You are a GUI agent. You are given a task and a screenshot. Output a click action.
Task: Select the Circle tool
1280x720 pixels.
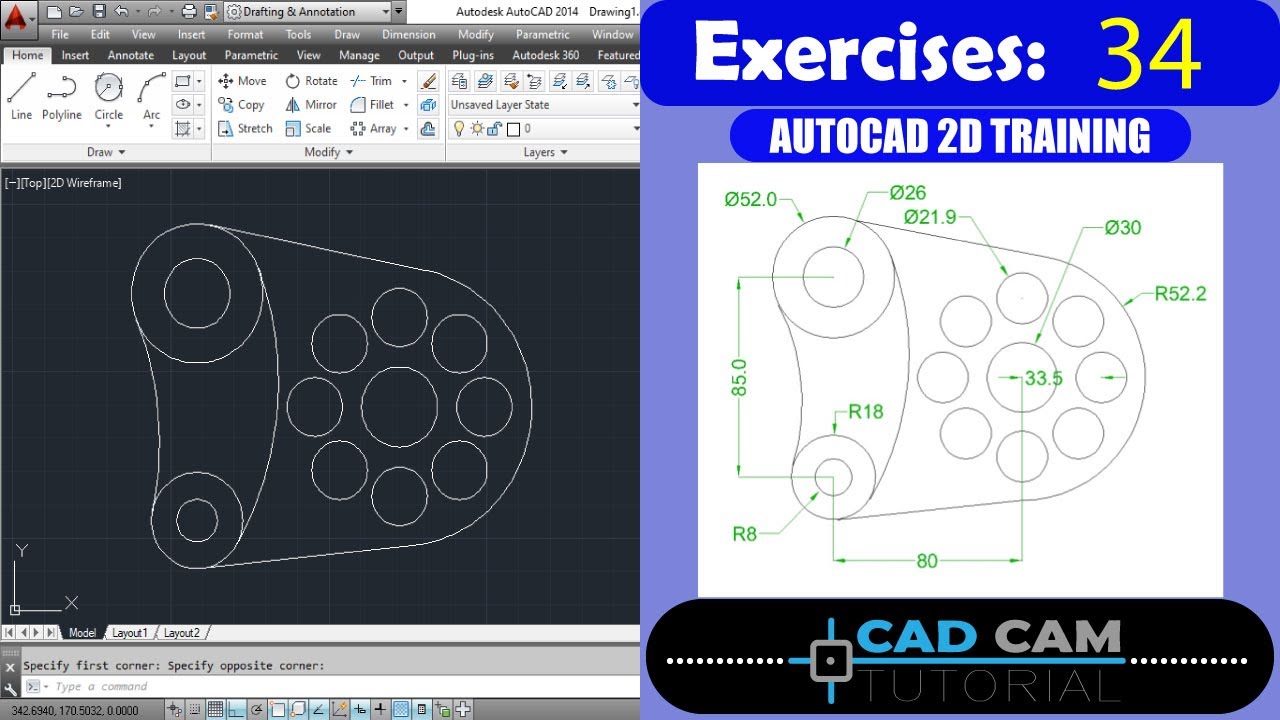point(109,97)
